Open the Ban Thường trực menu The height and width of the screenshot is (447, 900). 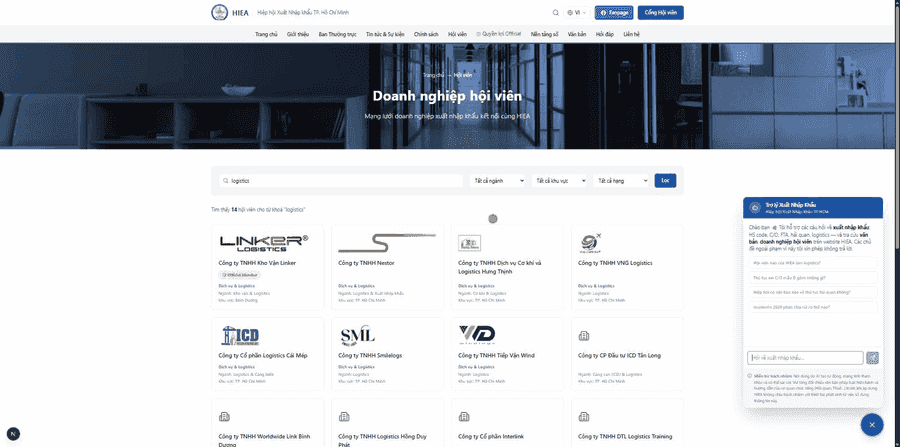click(338, 34)
